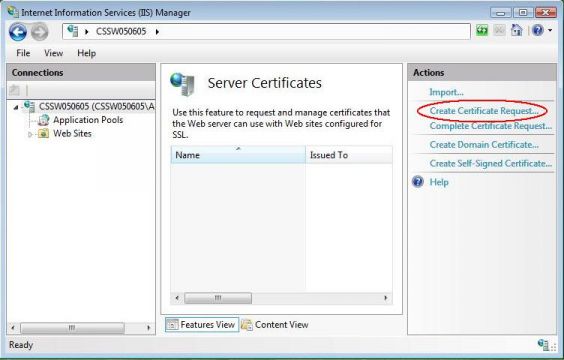
Task: Select Web Sites in the tree
Action: [72, 133]
